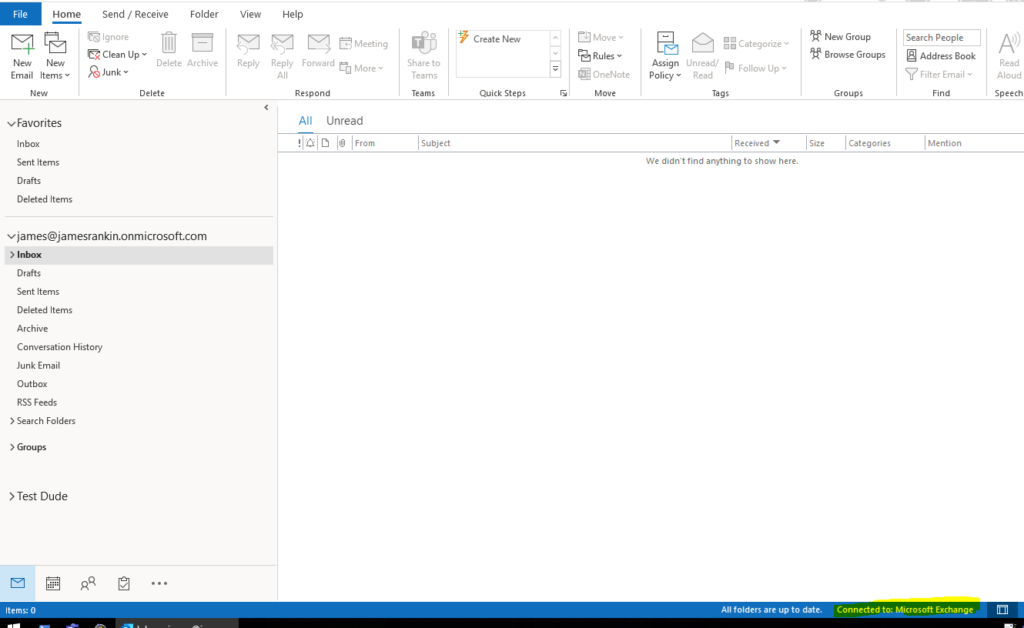Click the Search People input field

941,37
